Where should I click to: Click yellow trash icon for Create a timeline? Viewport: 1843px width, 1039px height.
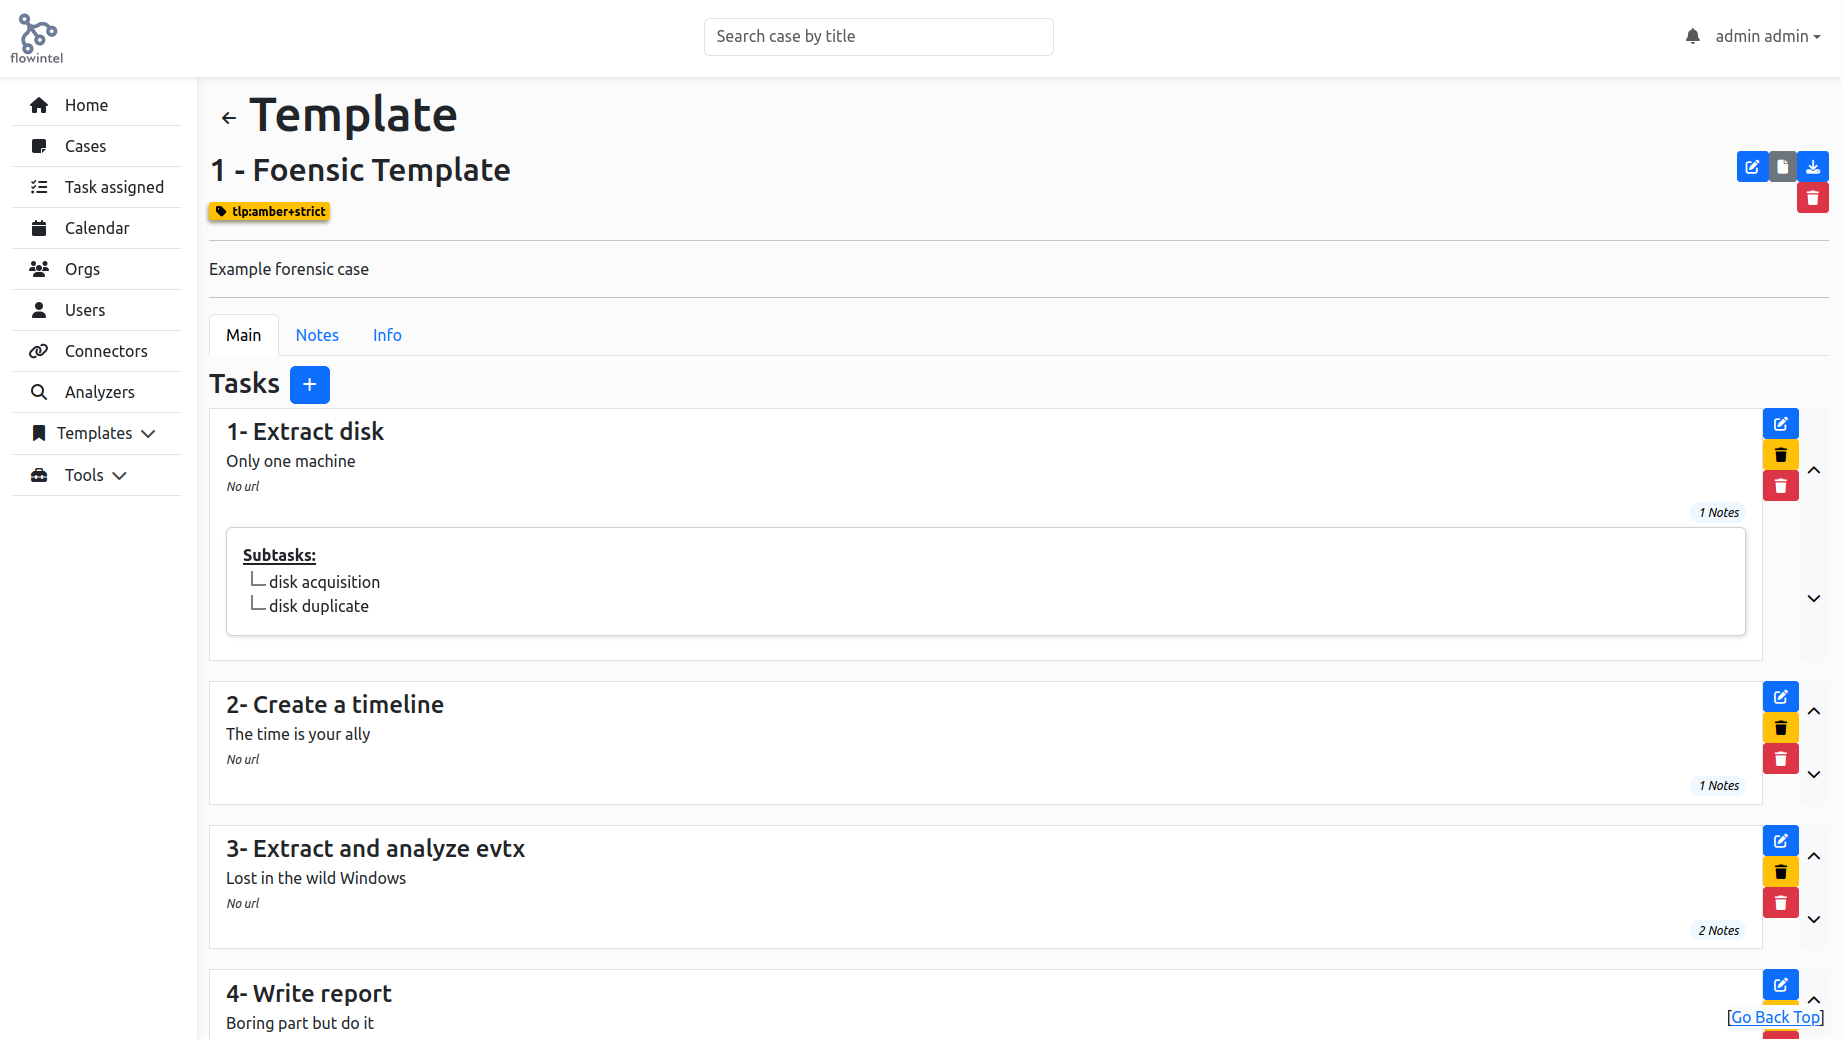click(1781, 728)
